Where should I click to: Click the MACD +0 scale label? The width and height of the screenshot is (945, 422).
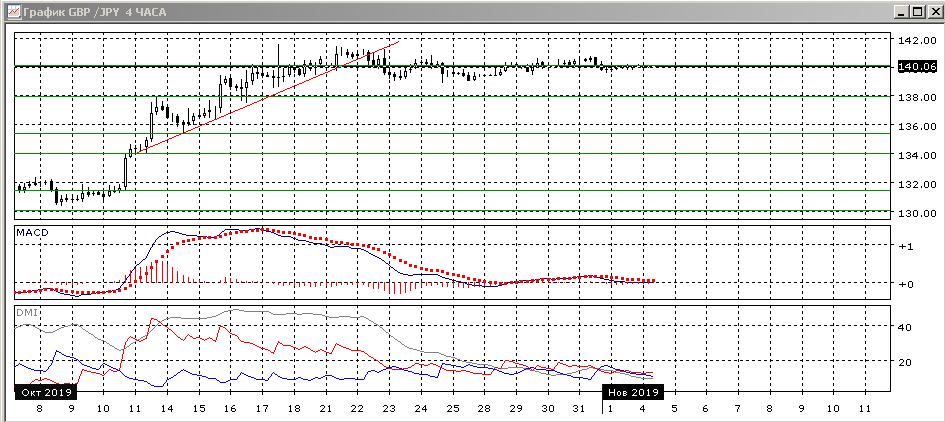click(905, 283)
